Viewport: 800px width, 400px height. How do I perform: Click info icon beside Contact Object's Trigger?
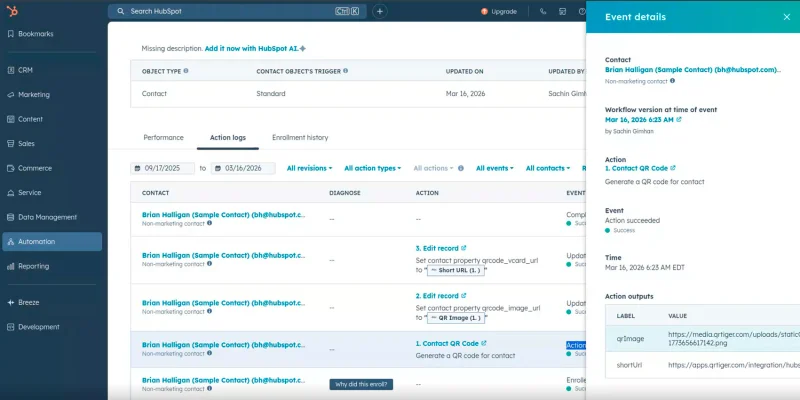tap(345, 71)
